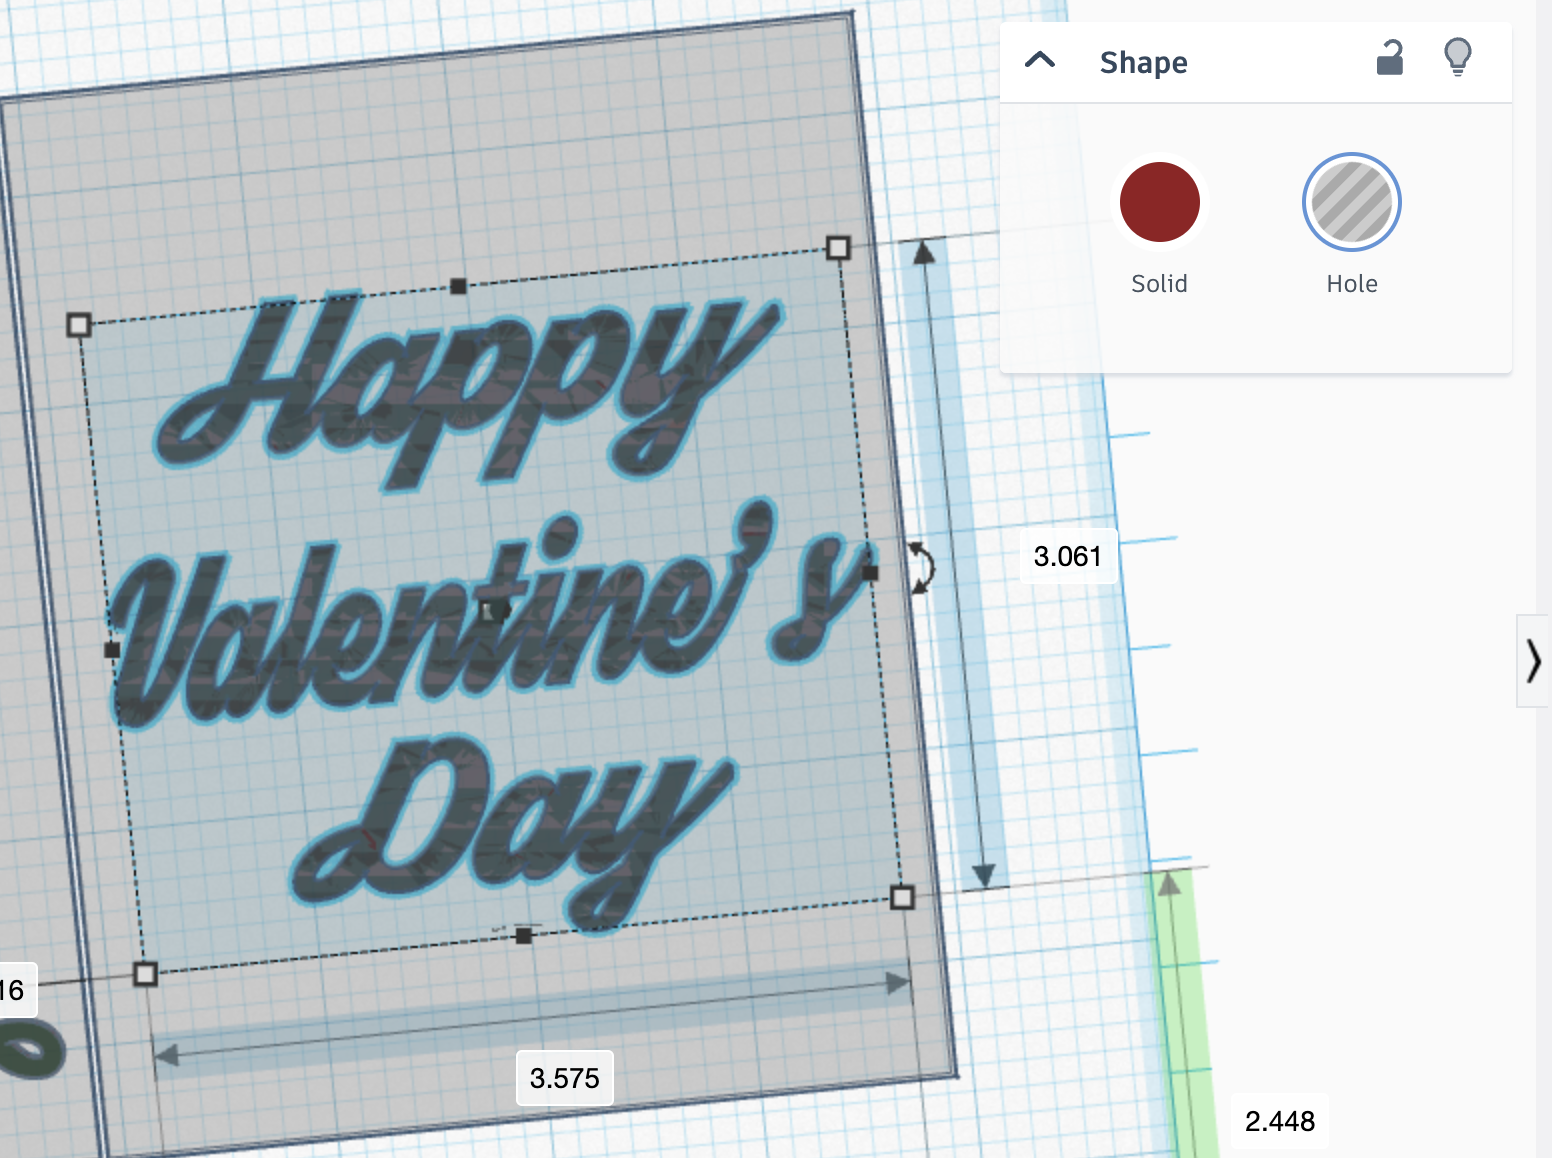Click the 3.061 height dimension field
The width and height of the screenshot is (1552, 1158).
(1068, 556)
